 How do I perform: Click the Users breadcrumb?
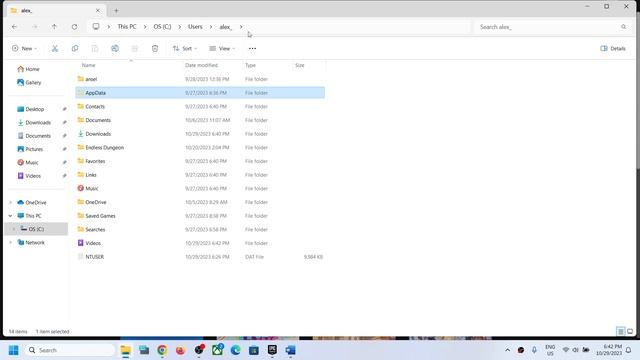[x=195, y=27]
